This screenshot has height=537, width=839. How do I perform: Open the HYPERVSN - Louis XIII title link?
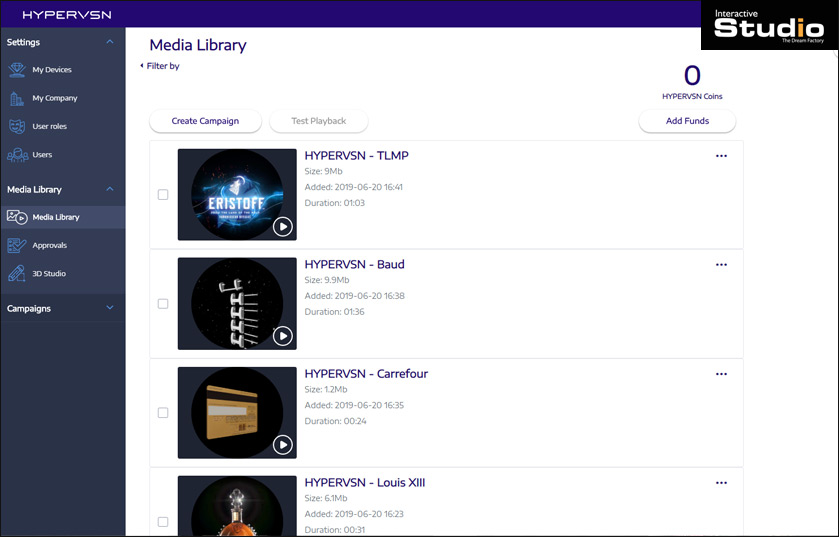pos(365,482)
